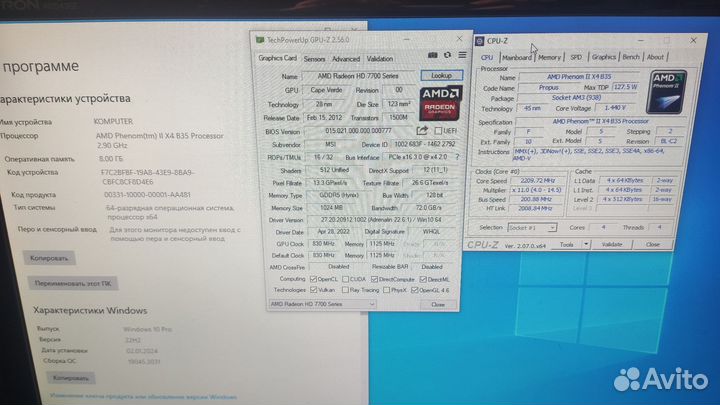The width and height of the screenshot is (720, 405).
Task: Open the CPU-Z Tools dropdown arrow
Action: pyautogui.click(x=586, y=245)
